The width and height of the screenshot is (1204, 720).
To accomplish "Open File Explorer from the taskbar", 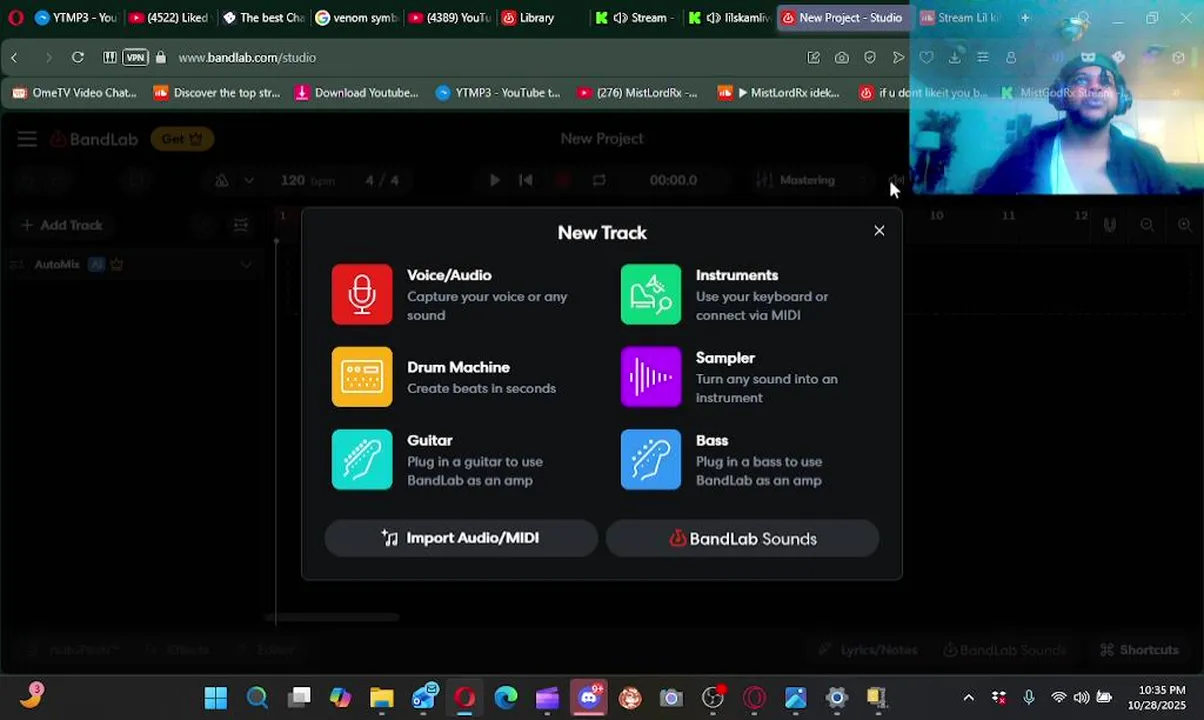I will (x=382, y=698).
